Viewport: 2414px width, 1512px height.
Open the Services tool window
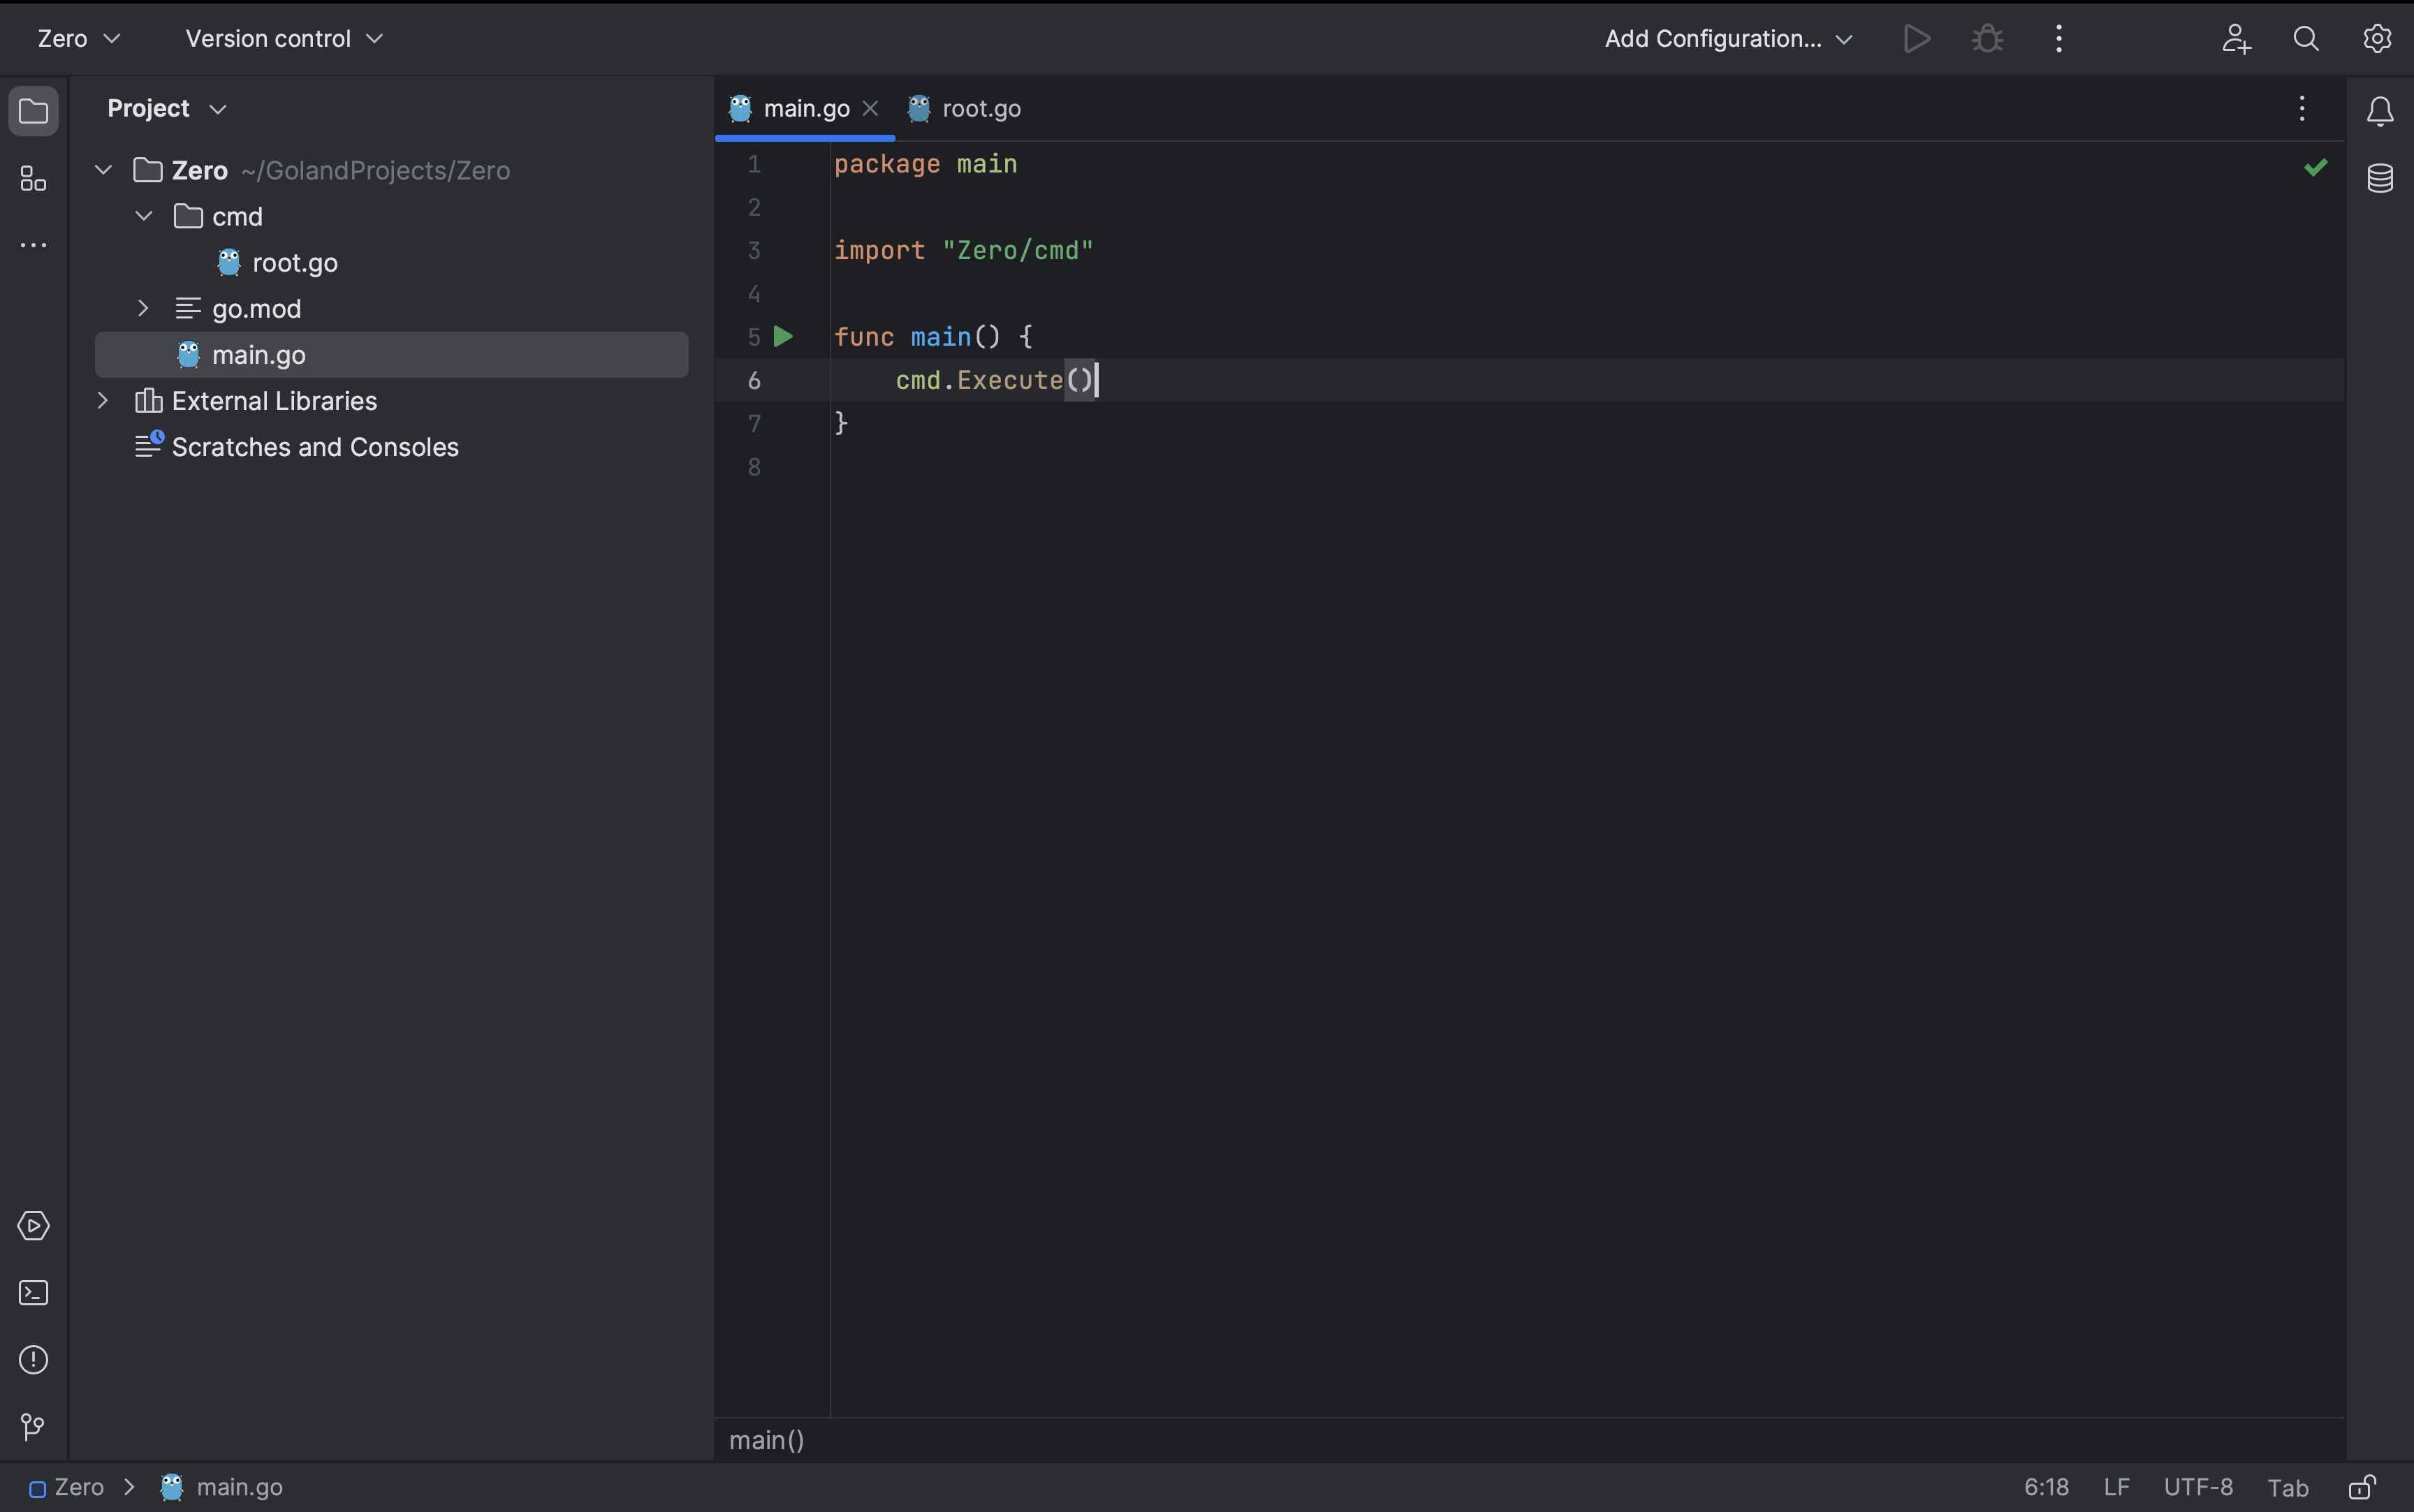pyautogui.click(x=33, y=1226)
